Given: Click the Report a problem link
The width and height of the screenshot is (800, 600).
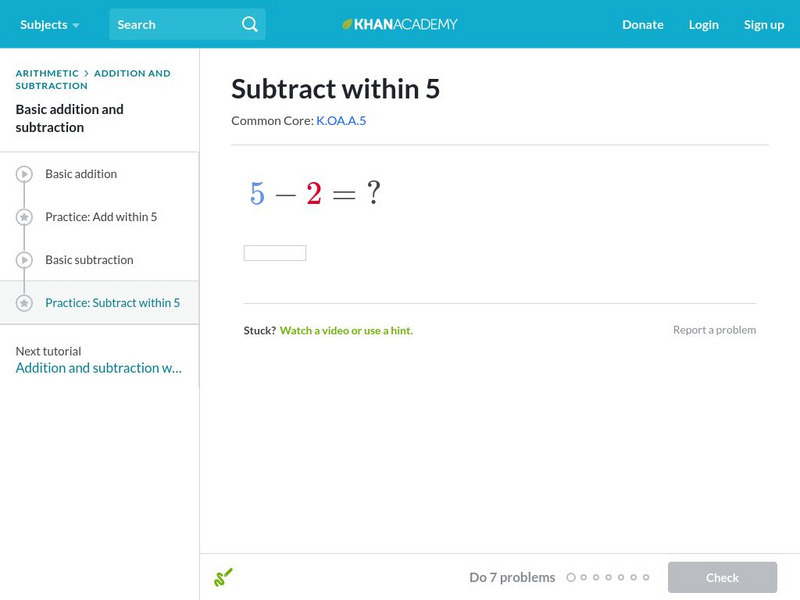Looking at the screenshot, I should (x=714, y=330).
